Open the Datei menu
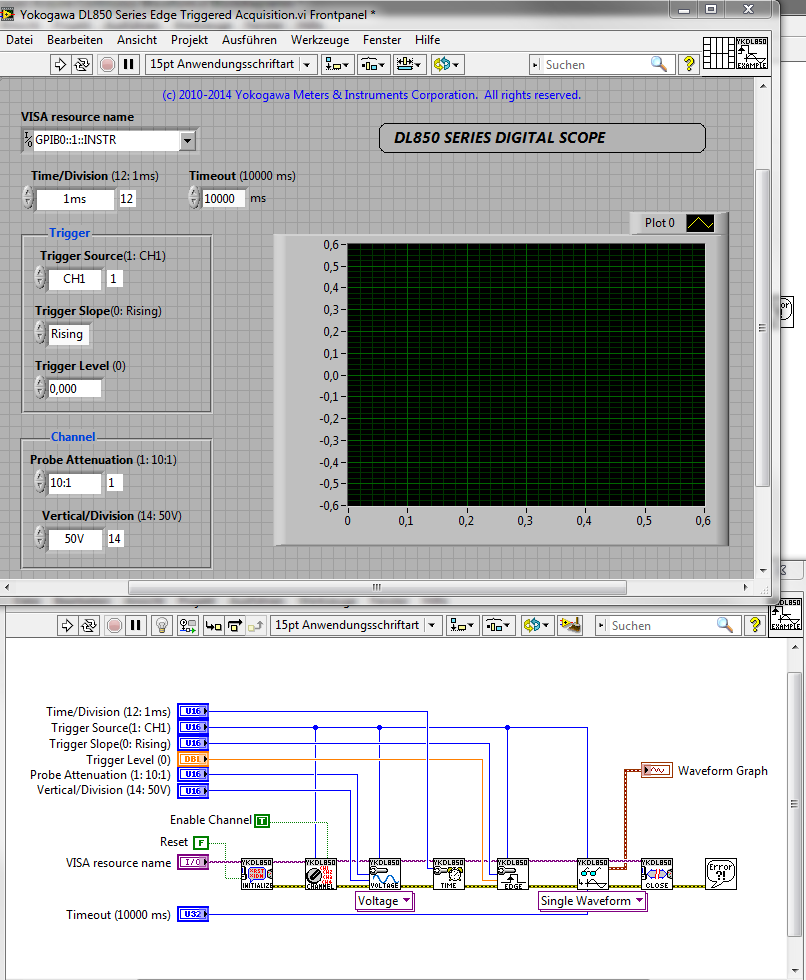This screenshot has width=806, height=980. point(19,40)
